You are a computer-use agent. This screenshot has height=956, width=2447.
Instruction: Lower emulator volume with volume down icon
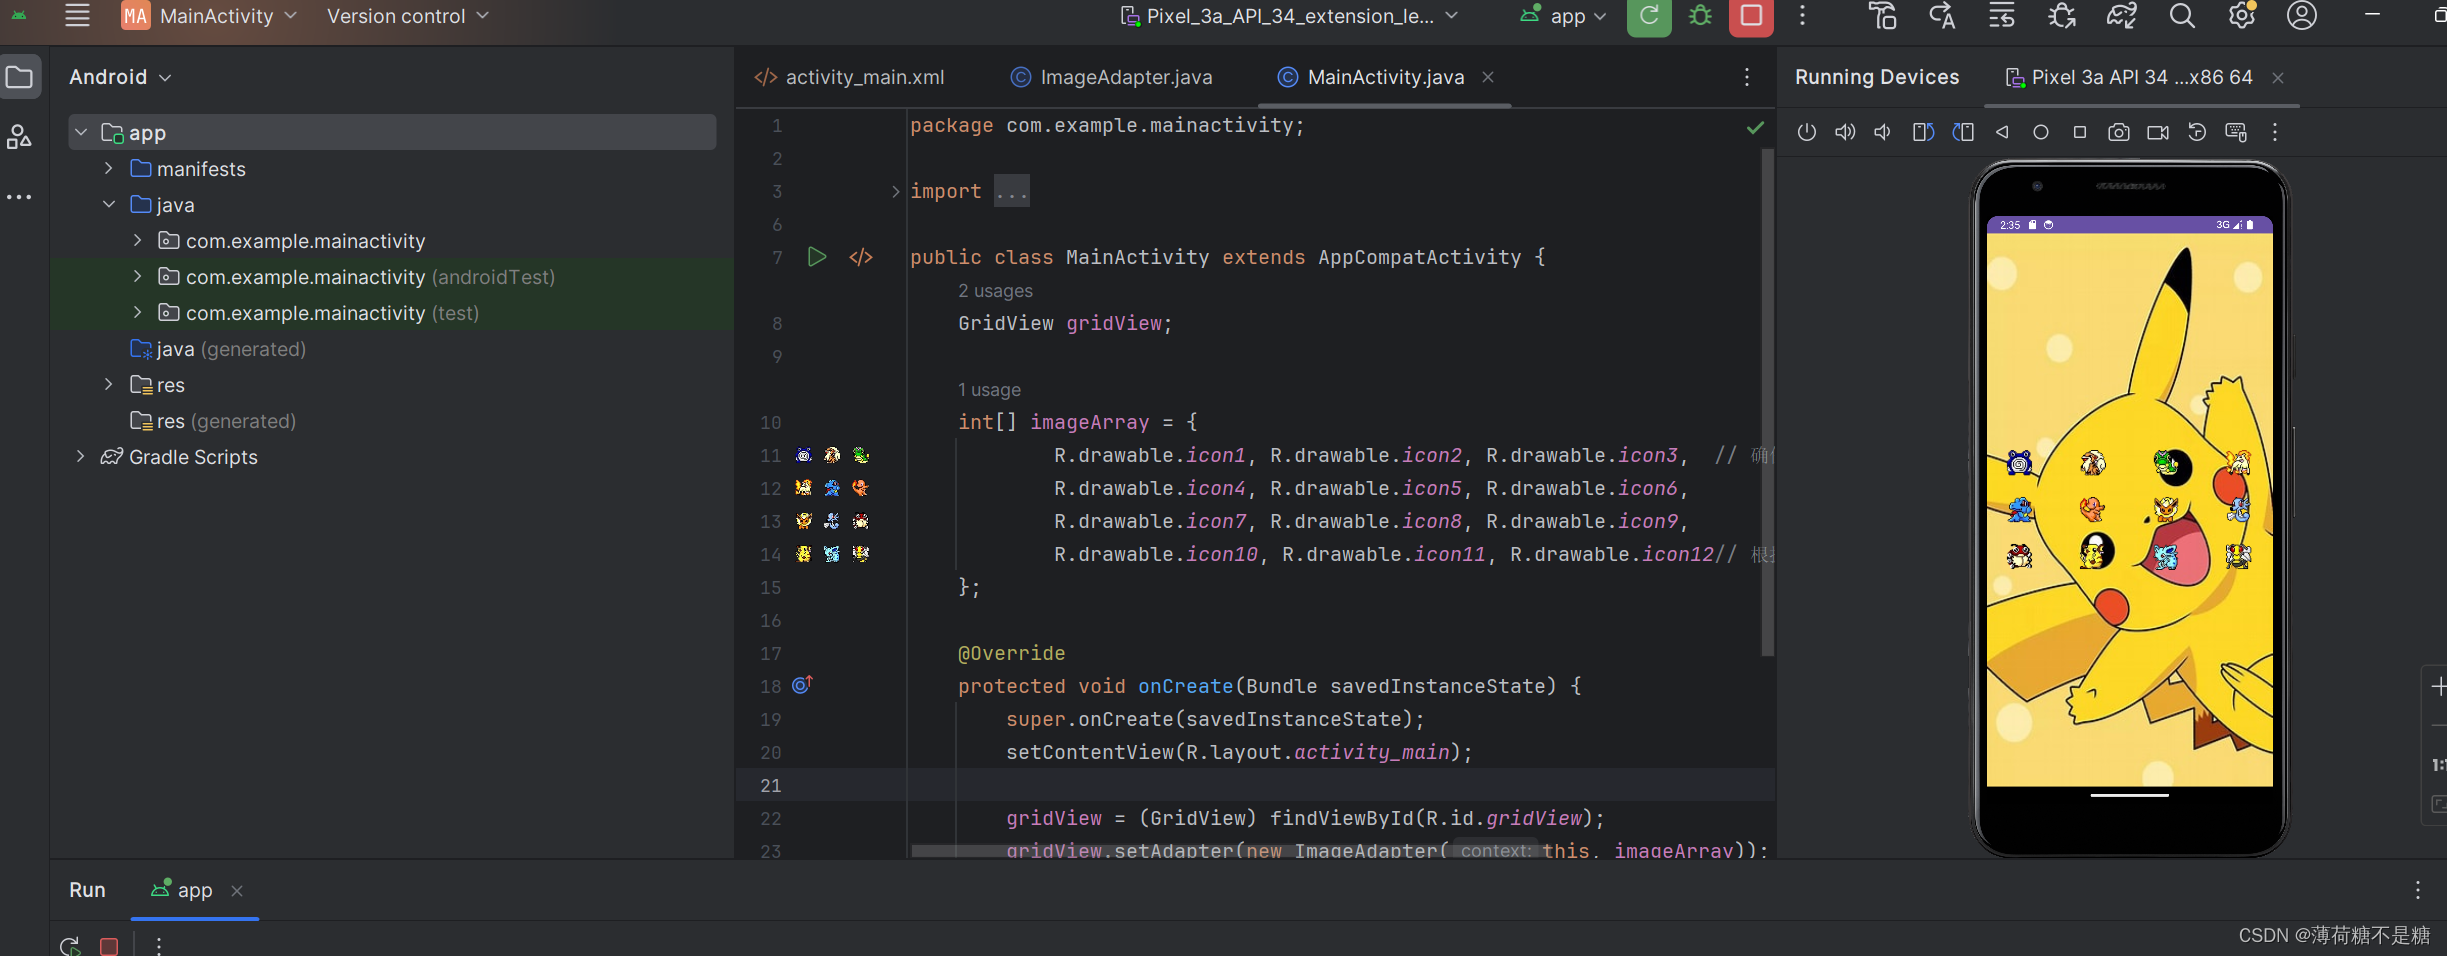(x=1883, y=132)
